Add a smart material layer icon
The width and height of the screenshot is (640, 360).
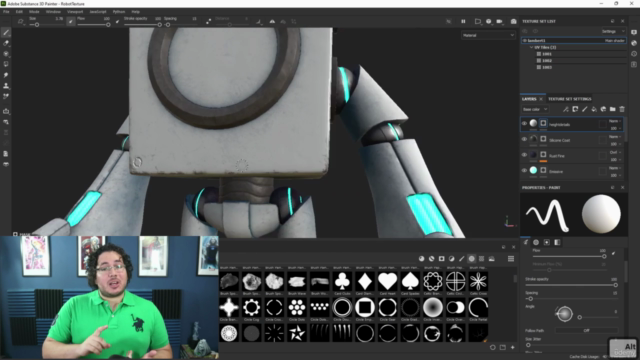pyautogui.click(x=603, y=109)
